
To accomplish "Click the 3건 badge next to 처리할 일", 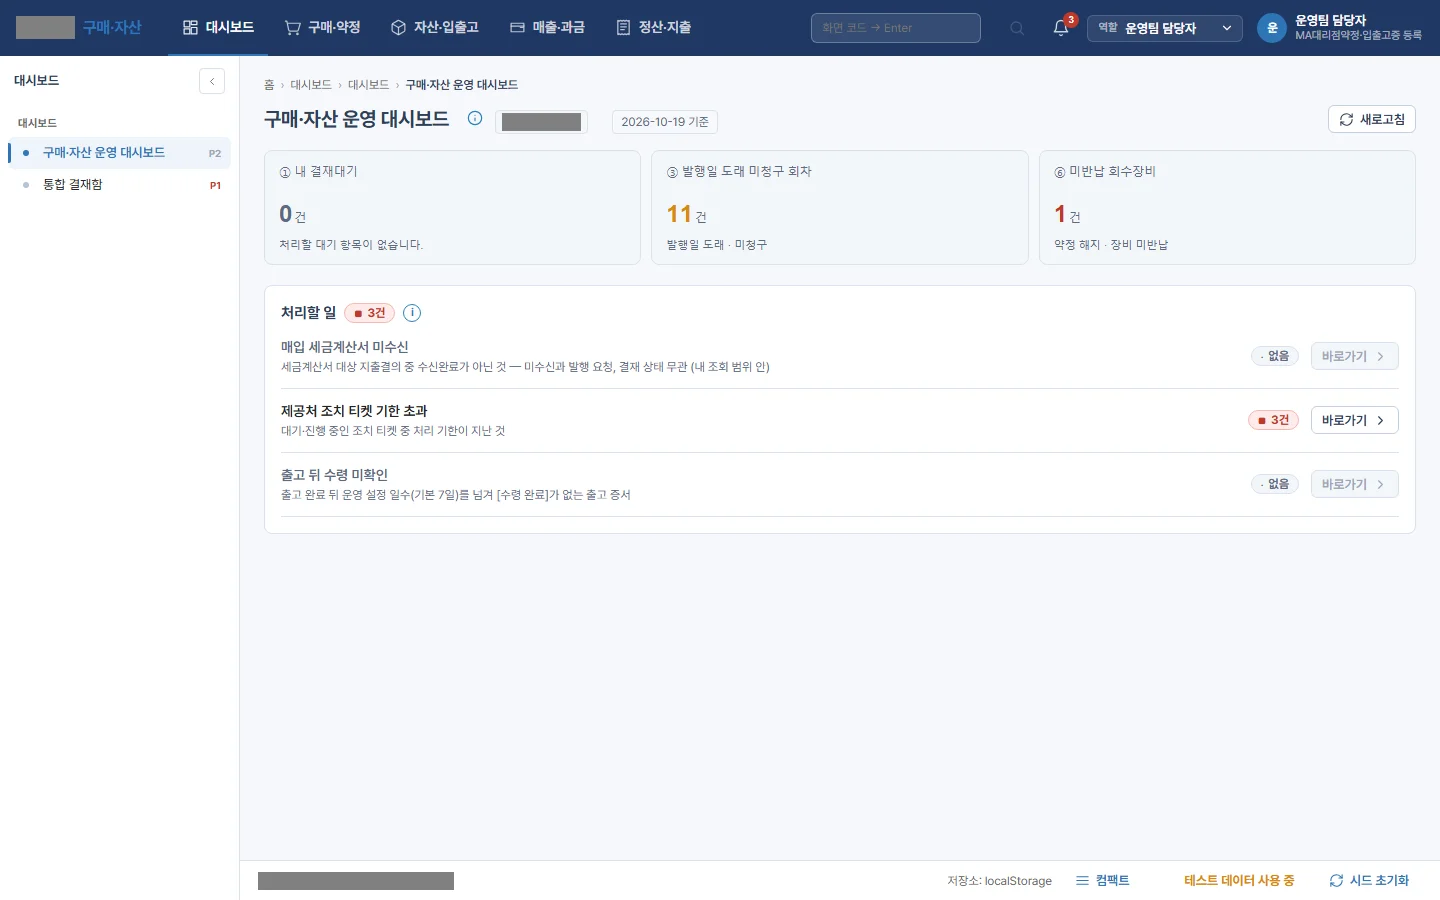I will point(370,313).
